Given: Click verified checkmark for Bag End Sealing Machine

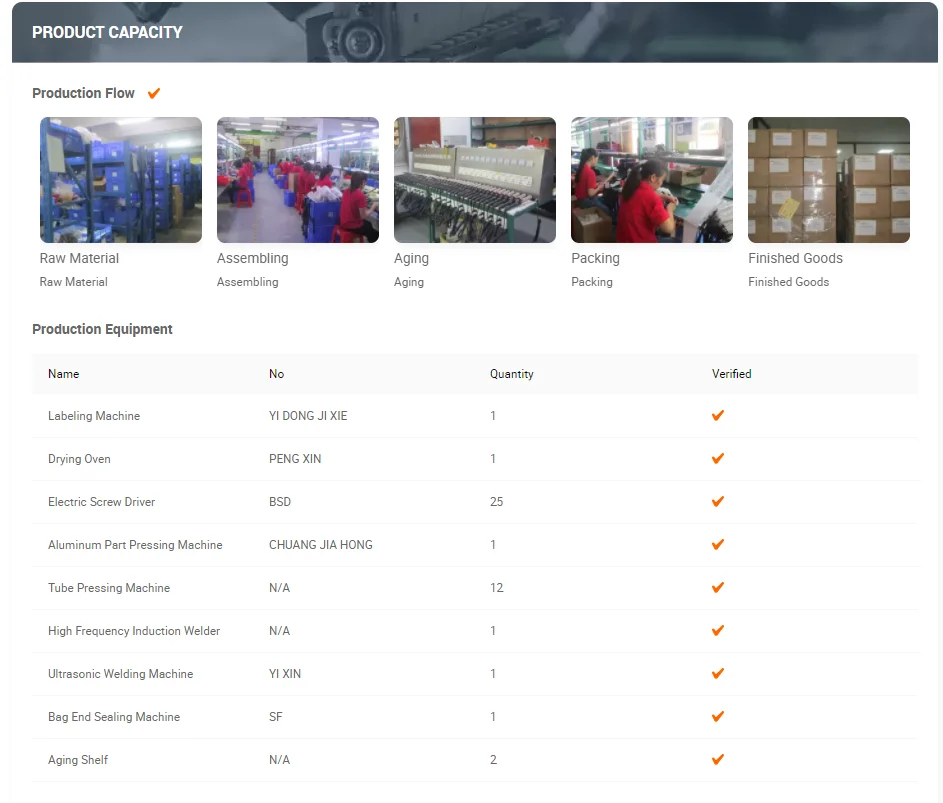Looking at the screenshot, I should 717,717.
